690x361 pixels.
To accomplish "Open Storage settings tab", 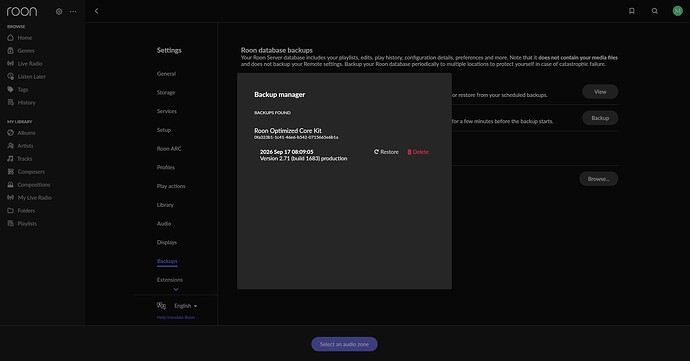I will click(x=166, y=92).
